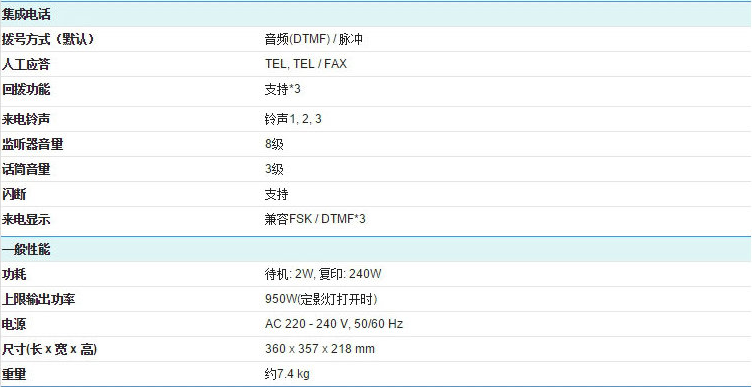Click the 待机: 2W, 复印: 240W value
This screenshot has width=752, height=387.
pyautogui.click(x=323, y=275)
